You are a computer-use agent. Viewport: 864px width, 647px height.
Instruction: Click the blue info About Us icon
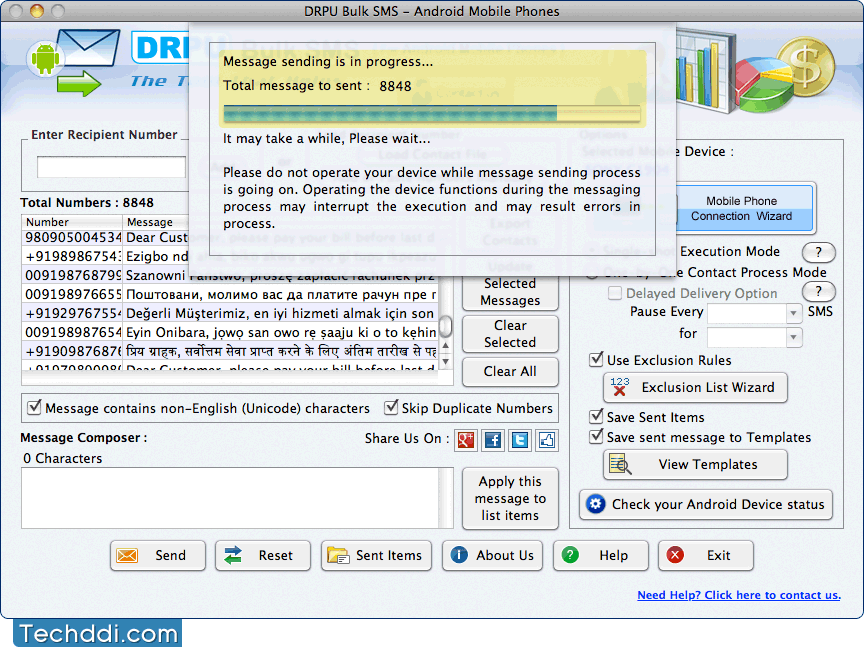tap(459, 554)
